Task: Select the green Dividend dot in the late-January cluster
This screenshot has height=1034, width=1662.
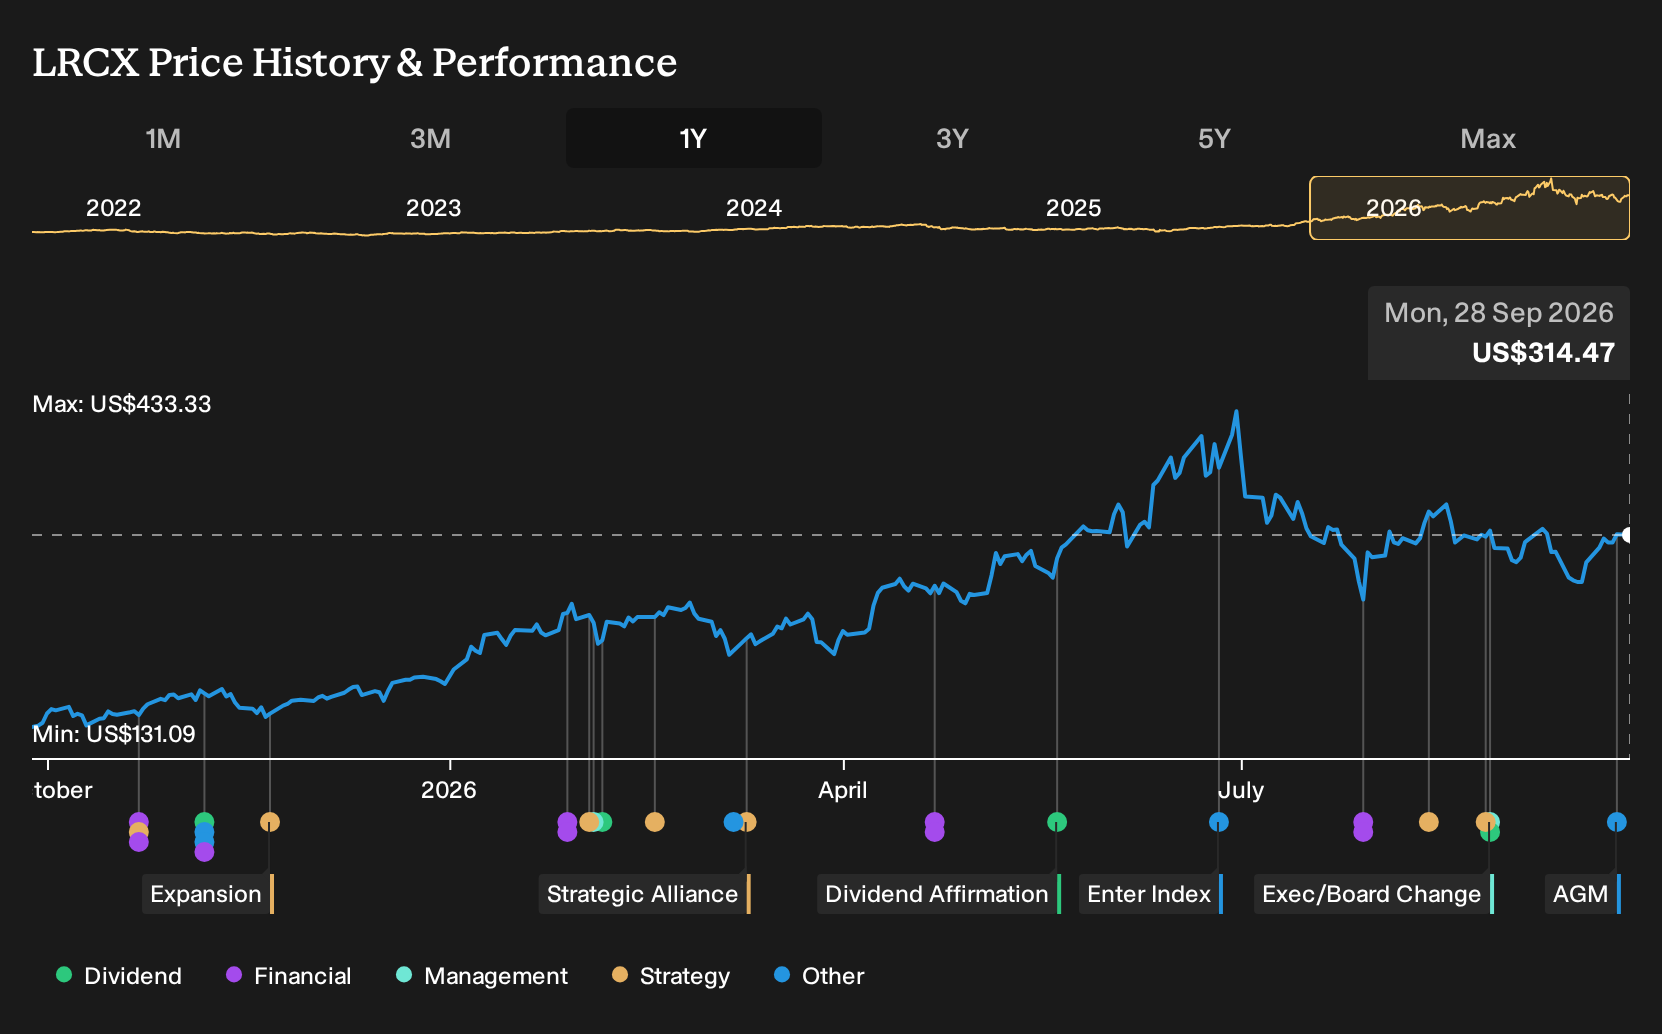Action: tap(602, 822)
